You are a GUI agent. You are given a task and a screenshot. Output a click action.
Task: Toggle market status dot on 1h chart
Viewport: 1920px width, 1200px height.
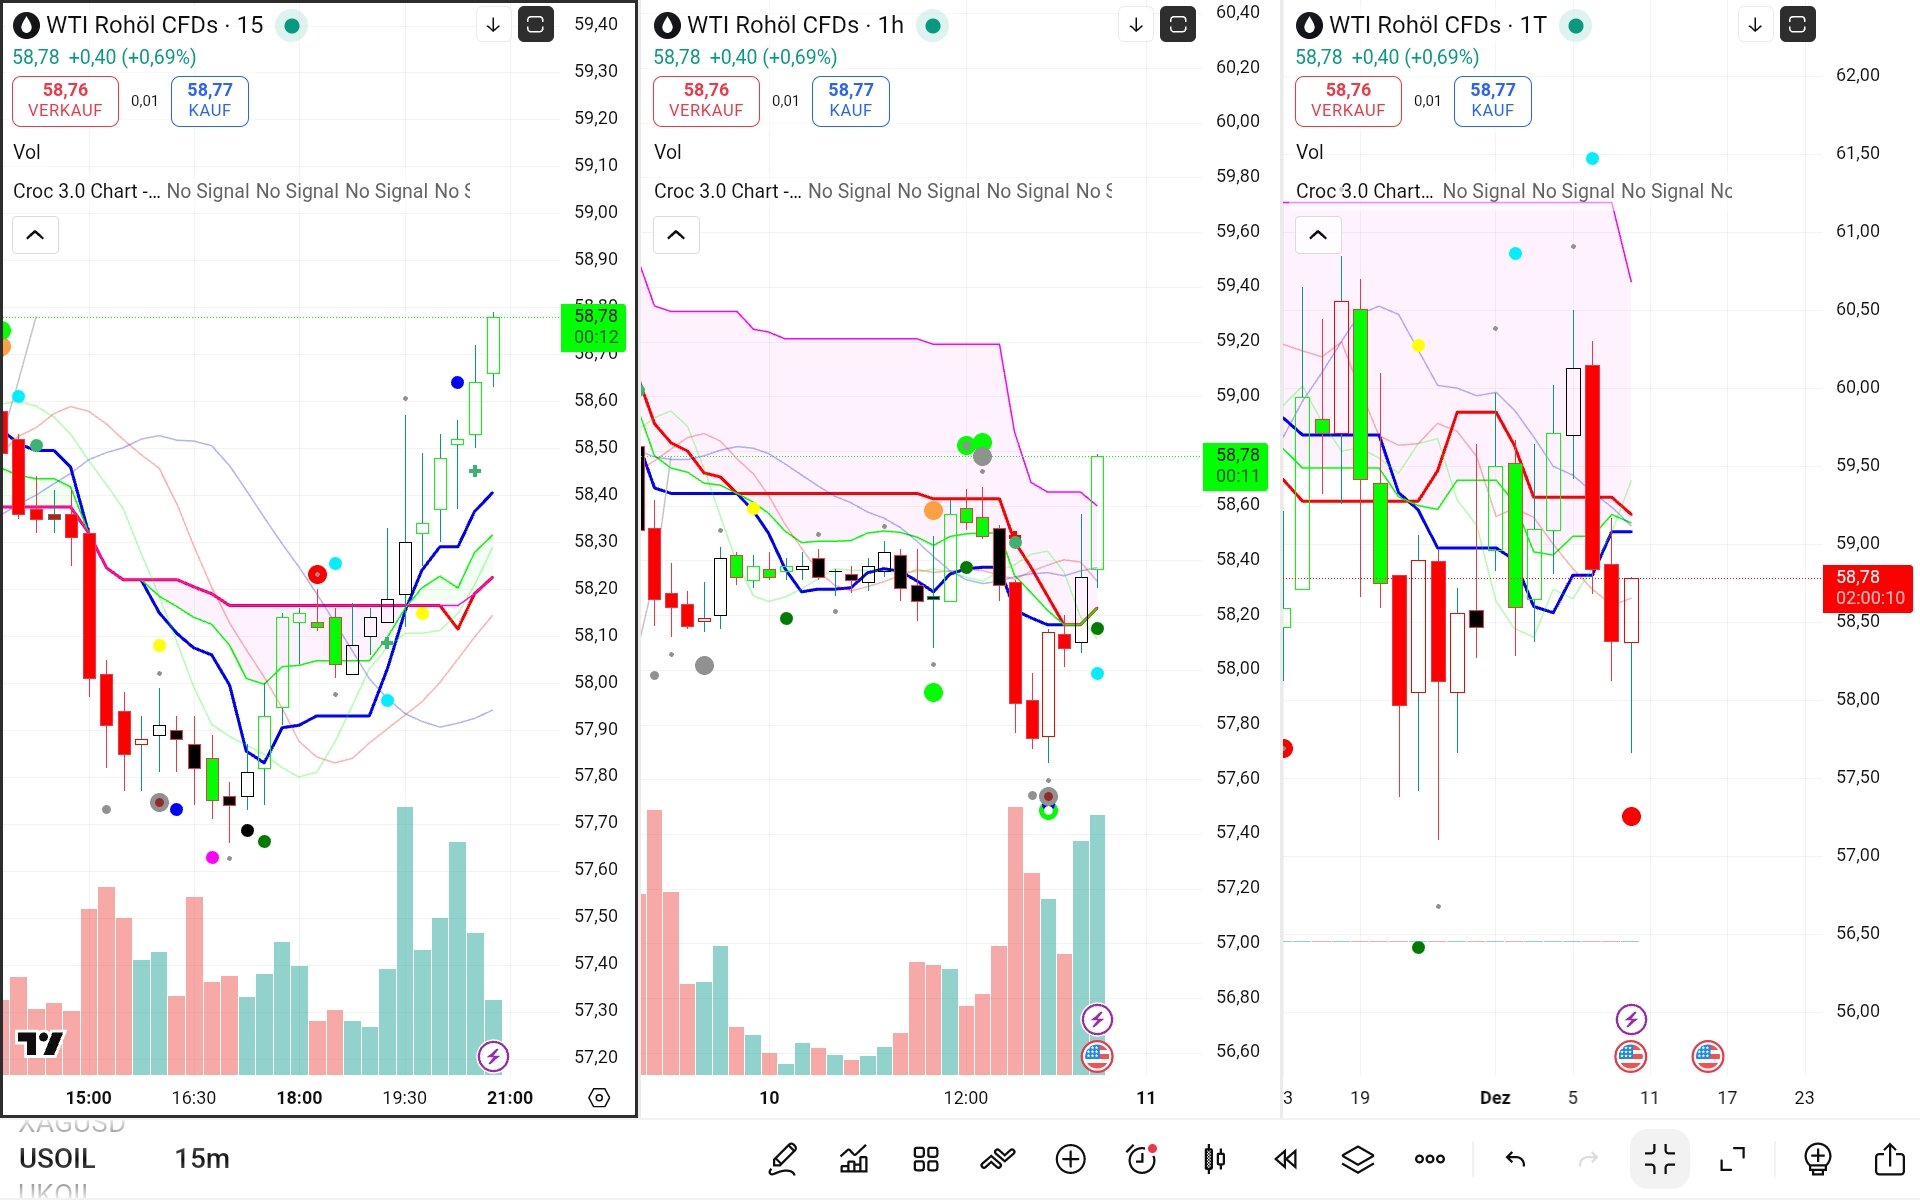click(x=932, y=26)
